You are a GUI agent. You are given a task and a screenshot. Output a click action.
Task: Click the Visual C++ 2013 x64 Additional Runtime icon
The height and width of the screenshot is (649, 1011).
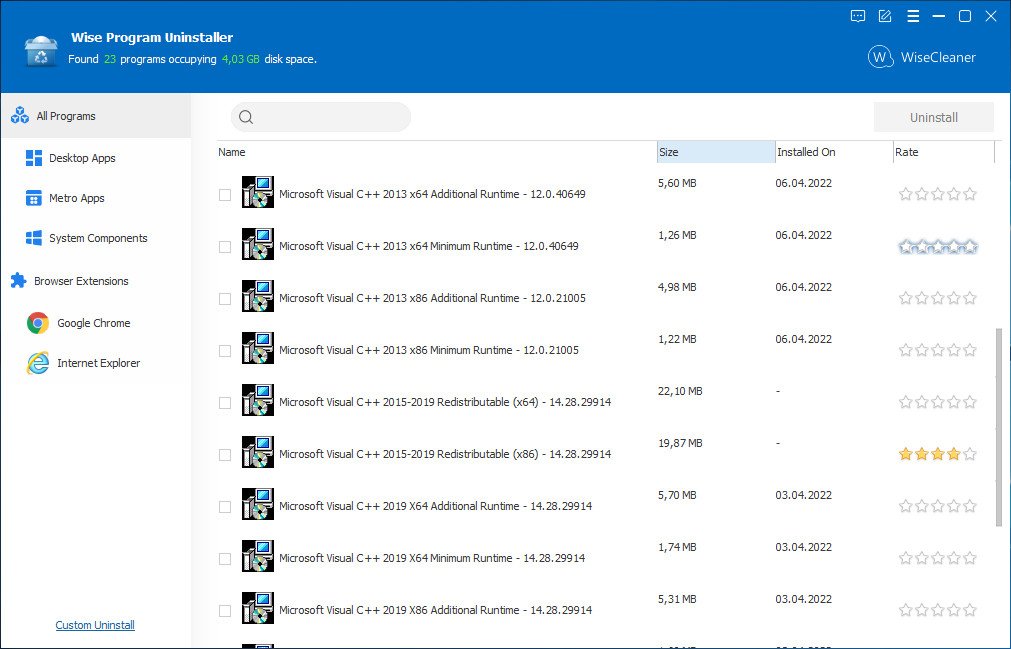coord(257,192)
